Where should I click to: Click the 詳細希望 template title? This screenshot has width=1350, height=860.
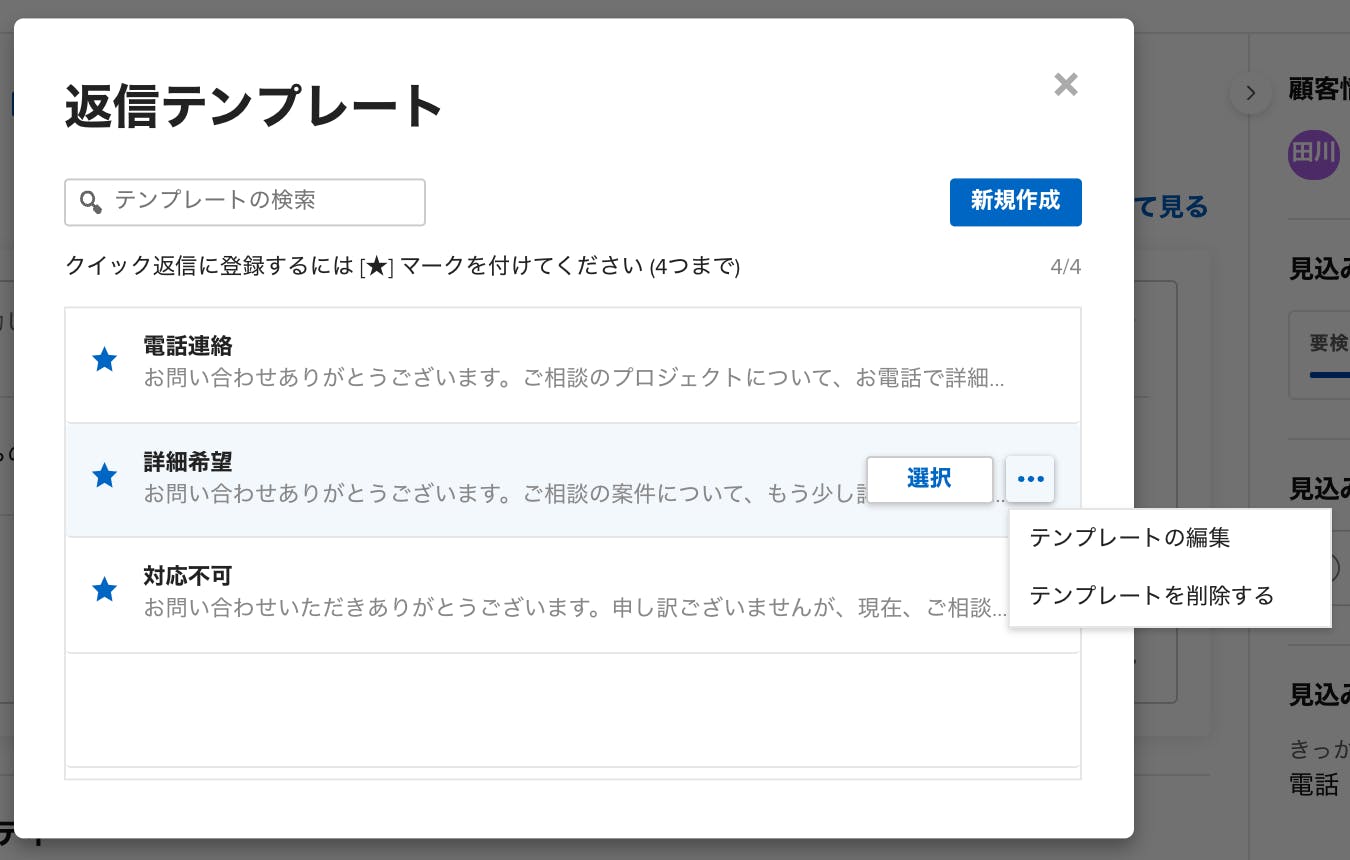pyautogui.click(x=188, y=462)
